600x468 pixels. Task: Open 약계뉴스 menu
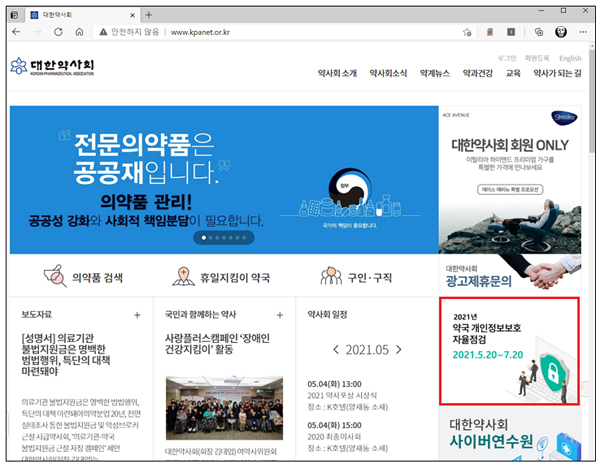(435, 73)
